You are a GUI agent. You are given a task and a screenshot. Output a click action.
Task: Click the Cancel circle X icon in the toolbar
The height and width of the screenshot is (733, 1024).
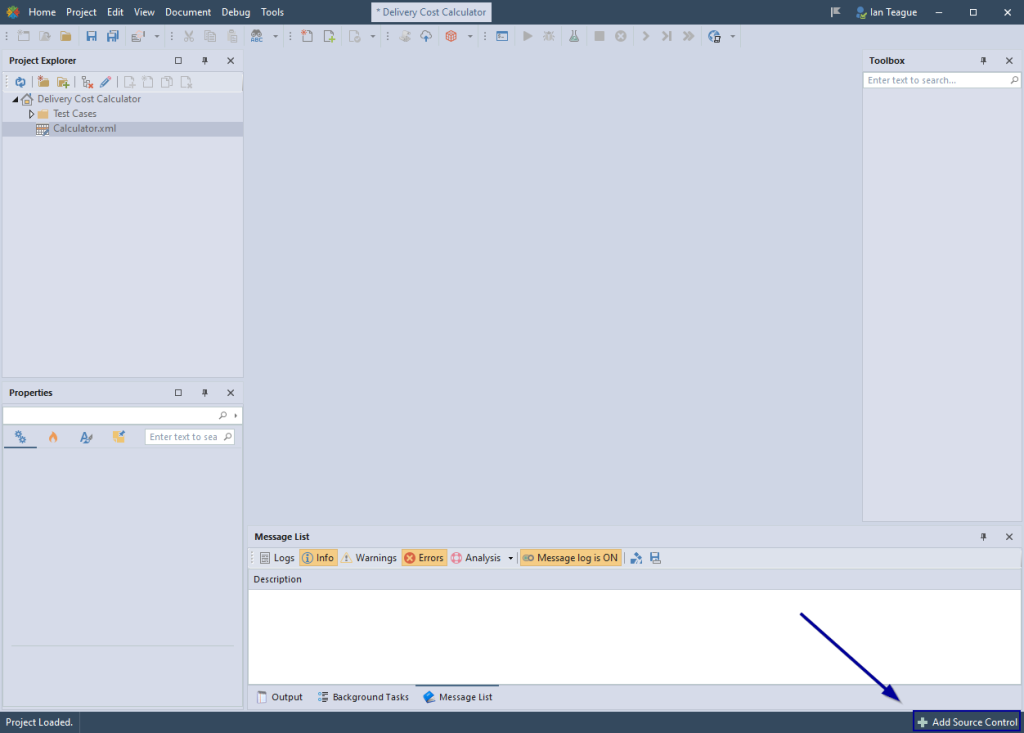tap(621, 37)
